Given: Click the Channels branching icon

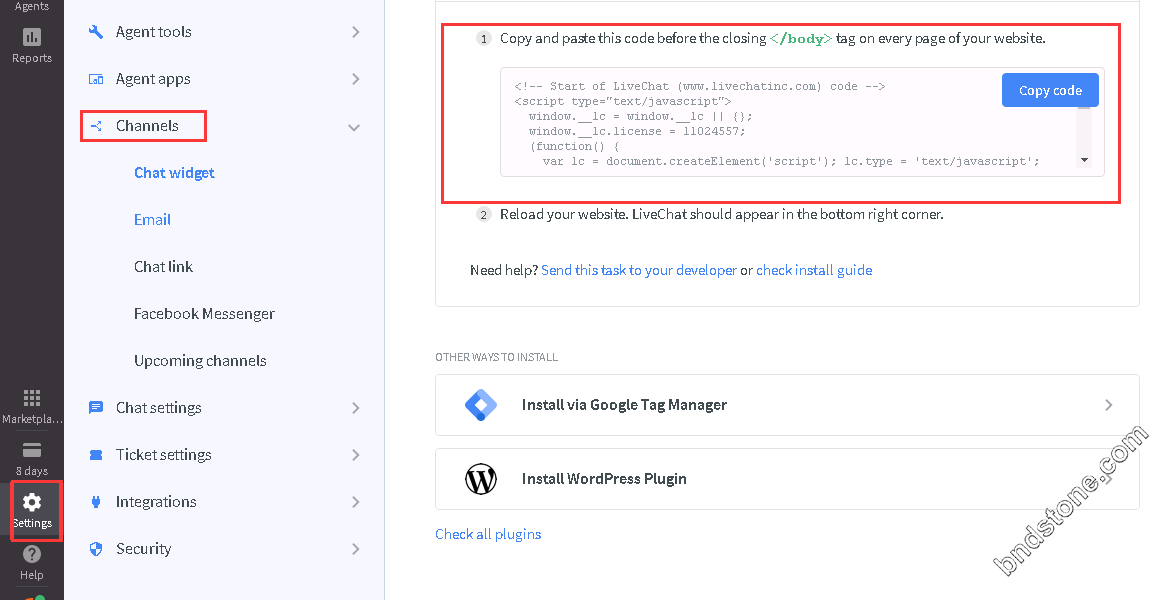Looking at the screenshot, I should [96, 126].
